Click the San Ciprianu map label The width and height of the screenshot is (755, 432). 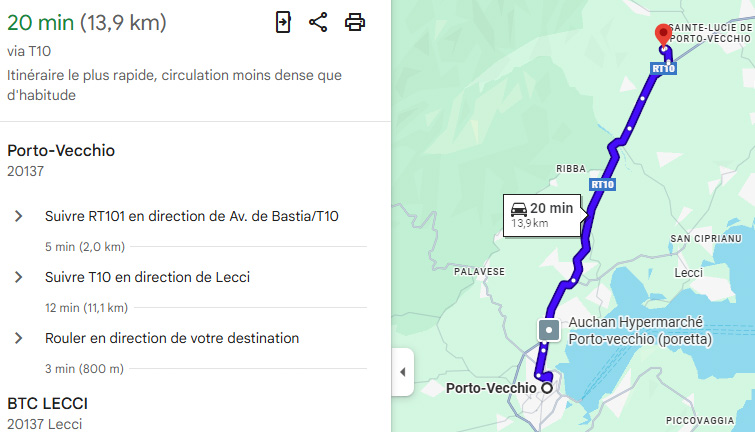pyautogui.click(x=705, y=239)
